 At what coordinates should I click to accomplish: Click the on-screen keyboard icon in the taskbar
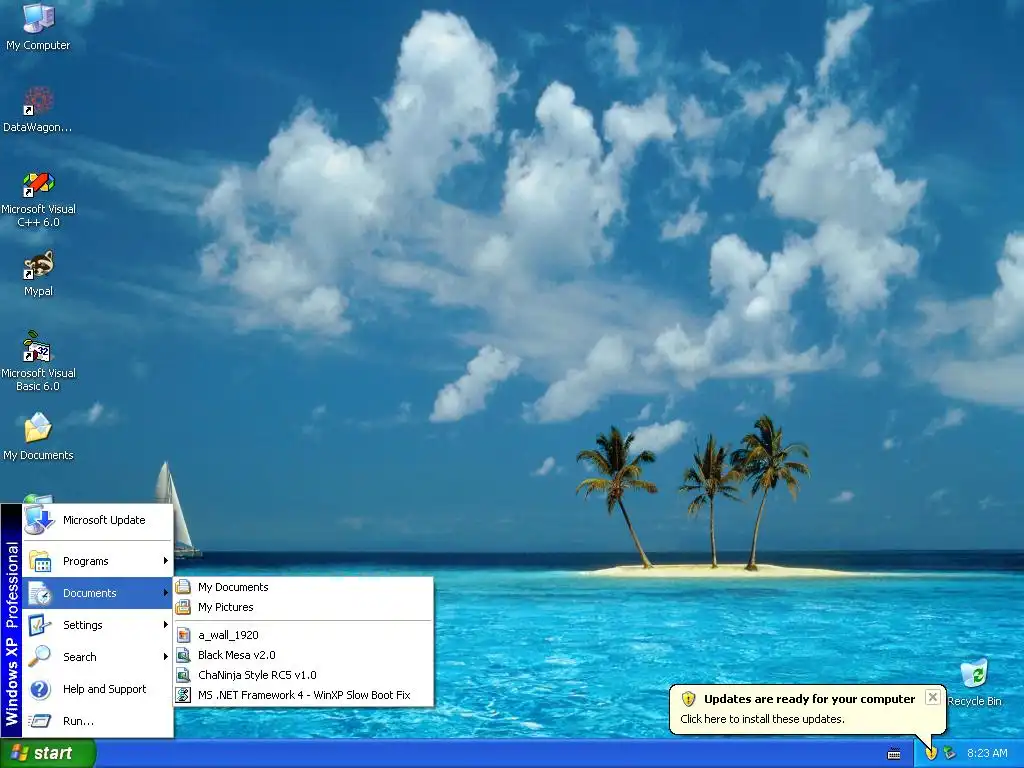894,754
